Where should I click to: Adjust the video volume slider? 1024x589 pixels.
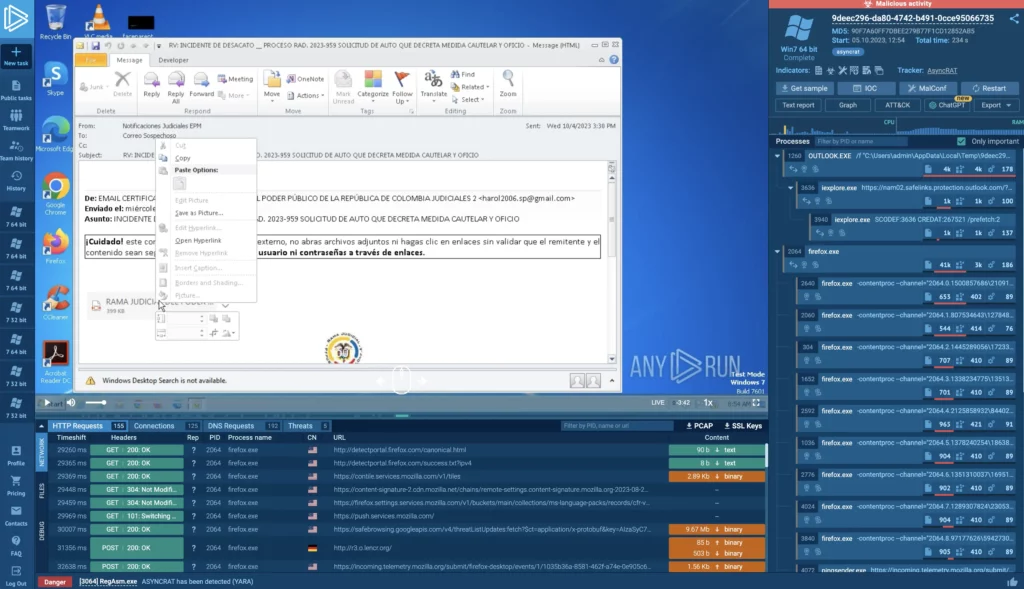[x=95, y=402]
